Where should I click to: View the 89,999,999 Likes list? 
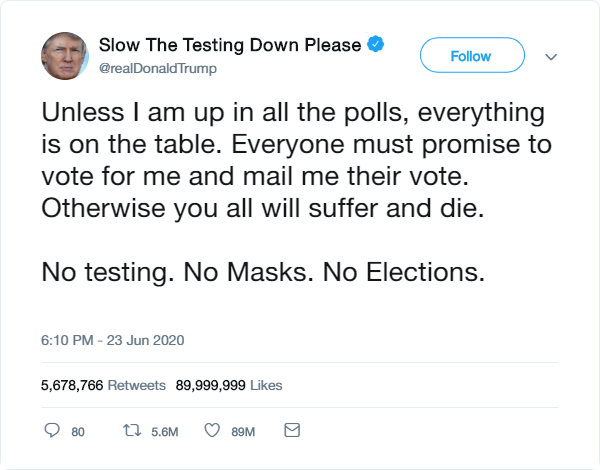click(x=229, y=385)
